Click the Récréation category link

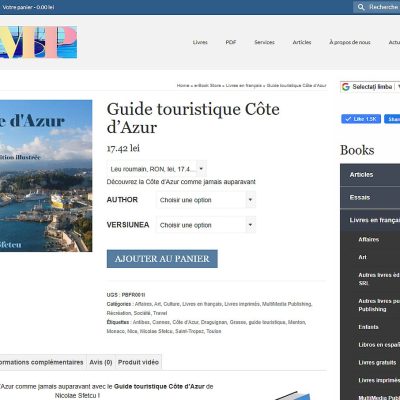[119, 313]
